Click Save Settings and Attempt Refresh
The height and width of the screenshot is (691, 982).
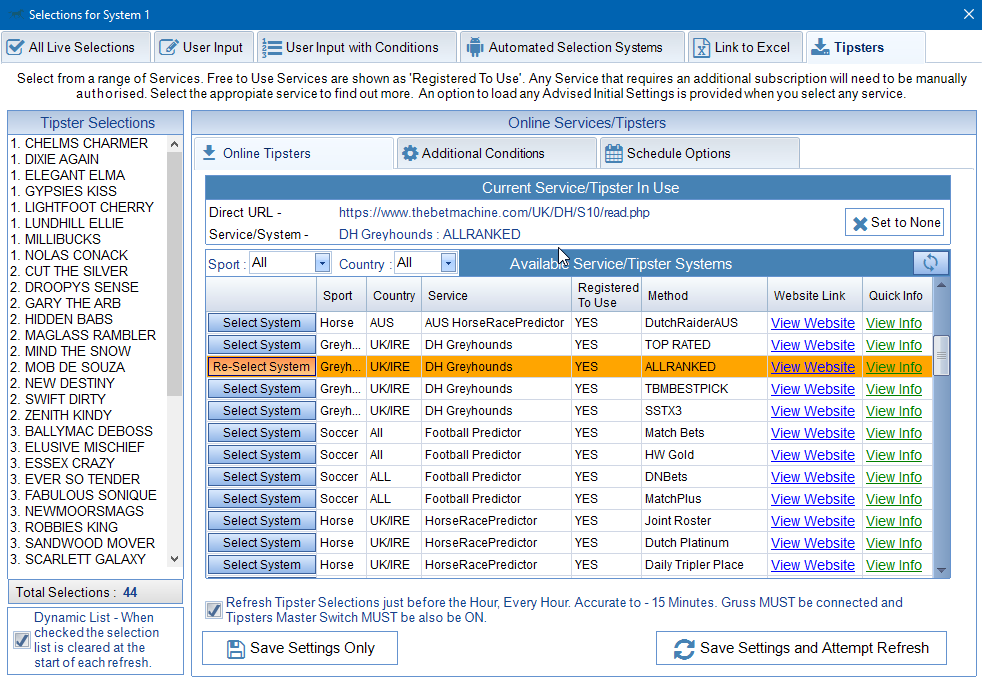801,648
